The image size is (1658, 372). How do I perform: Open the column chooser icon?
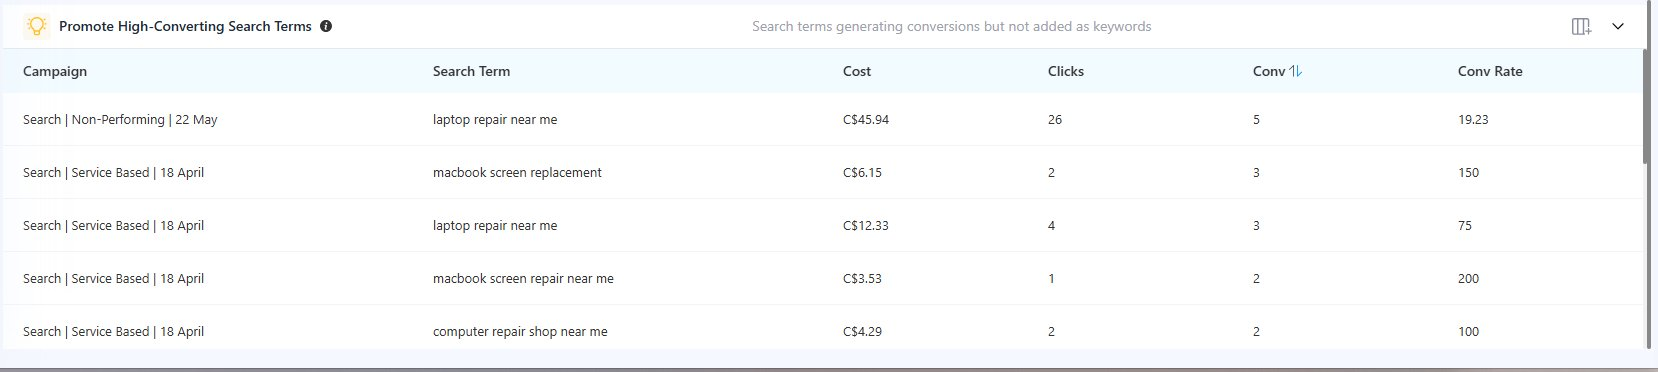[x=1581, y=27]
